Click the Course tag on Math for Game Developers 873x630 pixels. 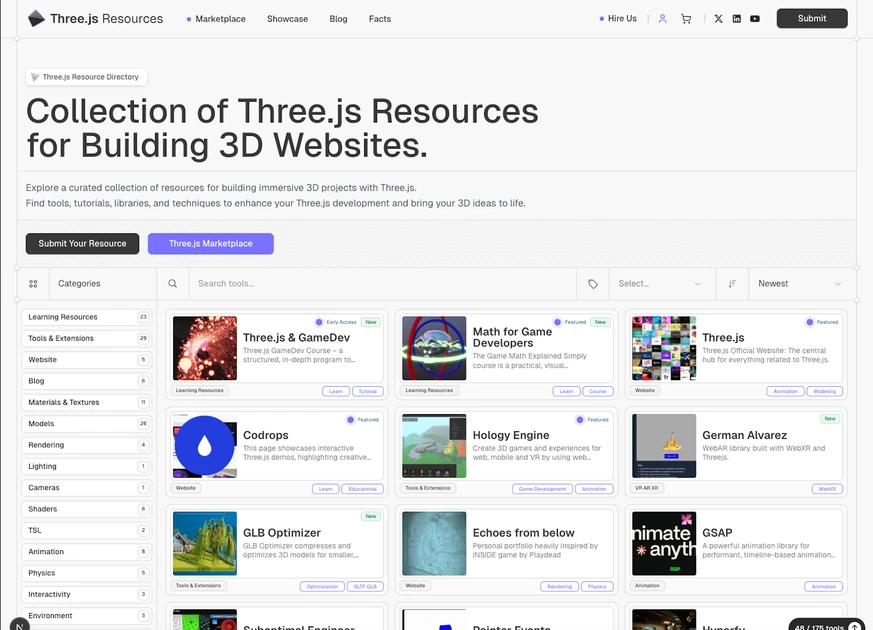pos(597,391)
